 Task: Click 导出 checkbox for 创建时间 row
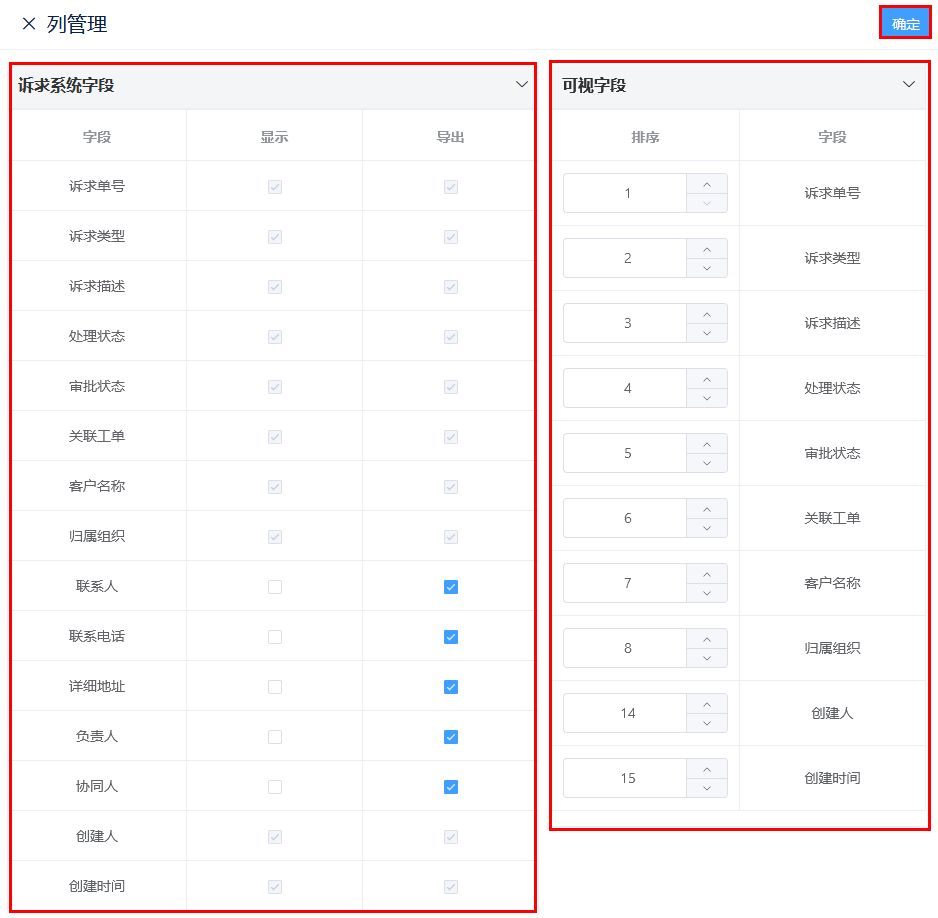click(451, 886)
